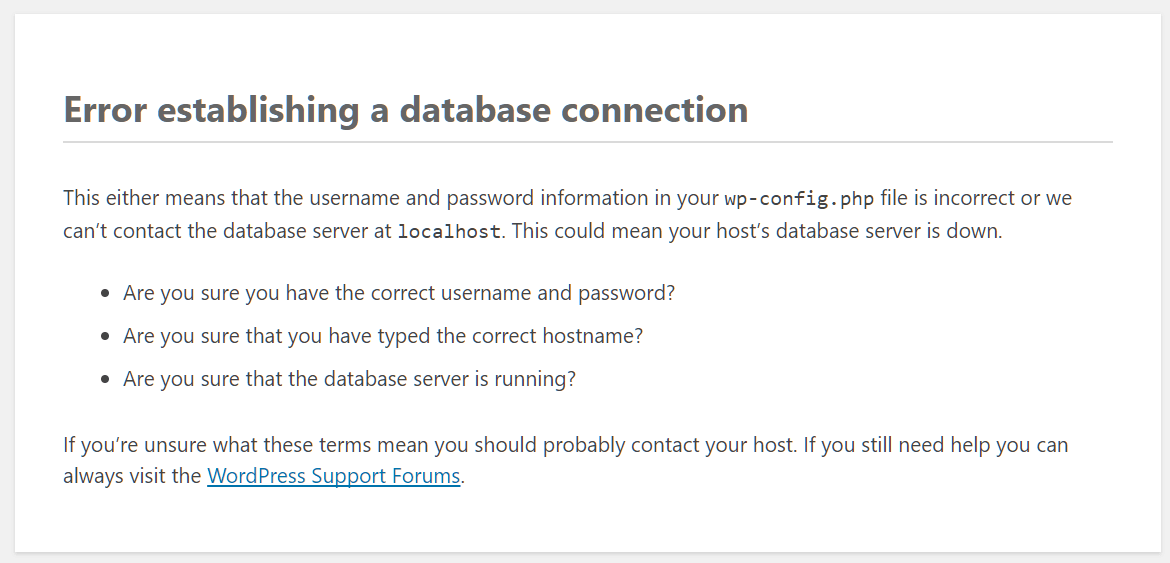1170x563 pixels.
Task: Select the correct username and password question
Action: click(x=399, y=293)
